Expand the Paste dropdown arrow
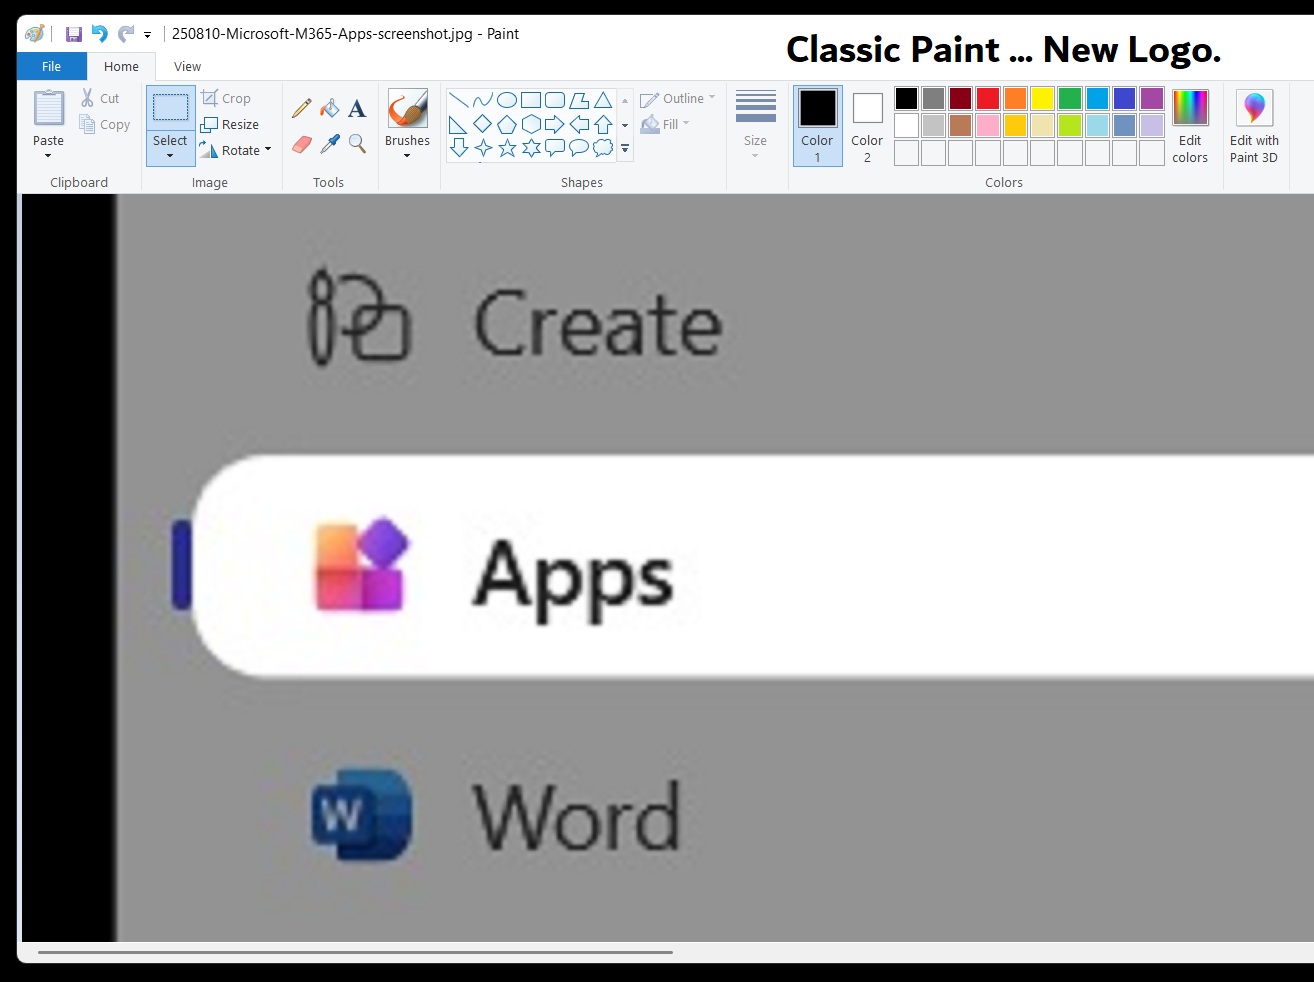 tap(48, 156)
